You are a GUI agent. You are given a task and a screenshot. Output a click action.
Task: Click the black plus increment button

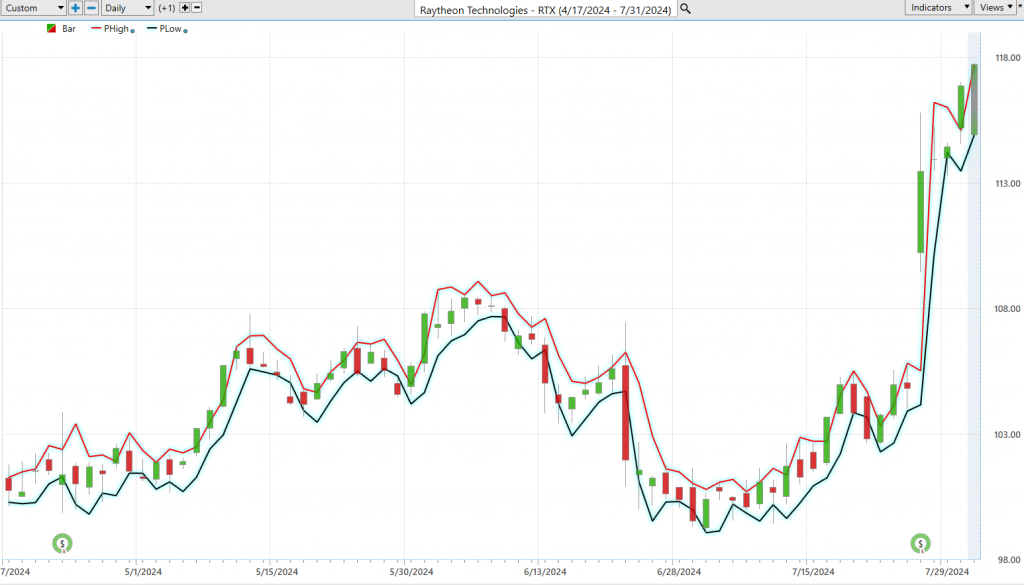coord(184,8)
